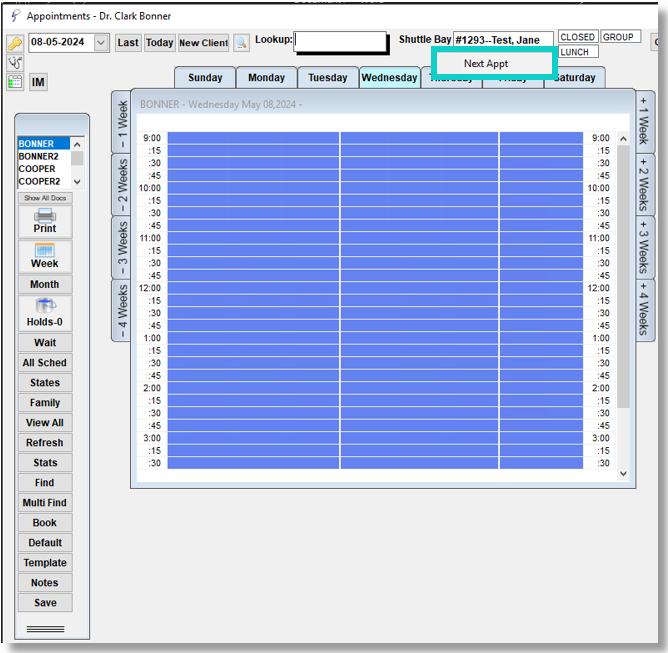Open the Stats button
This screenshot has width=668, height=653.
pyautogui.click(x=45, y=463)
